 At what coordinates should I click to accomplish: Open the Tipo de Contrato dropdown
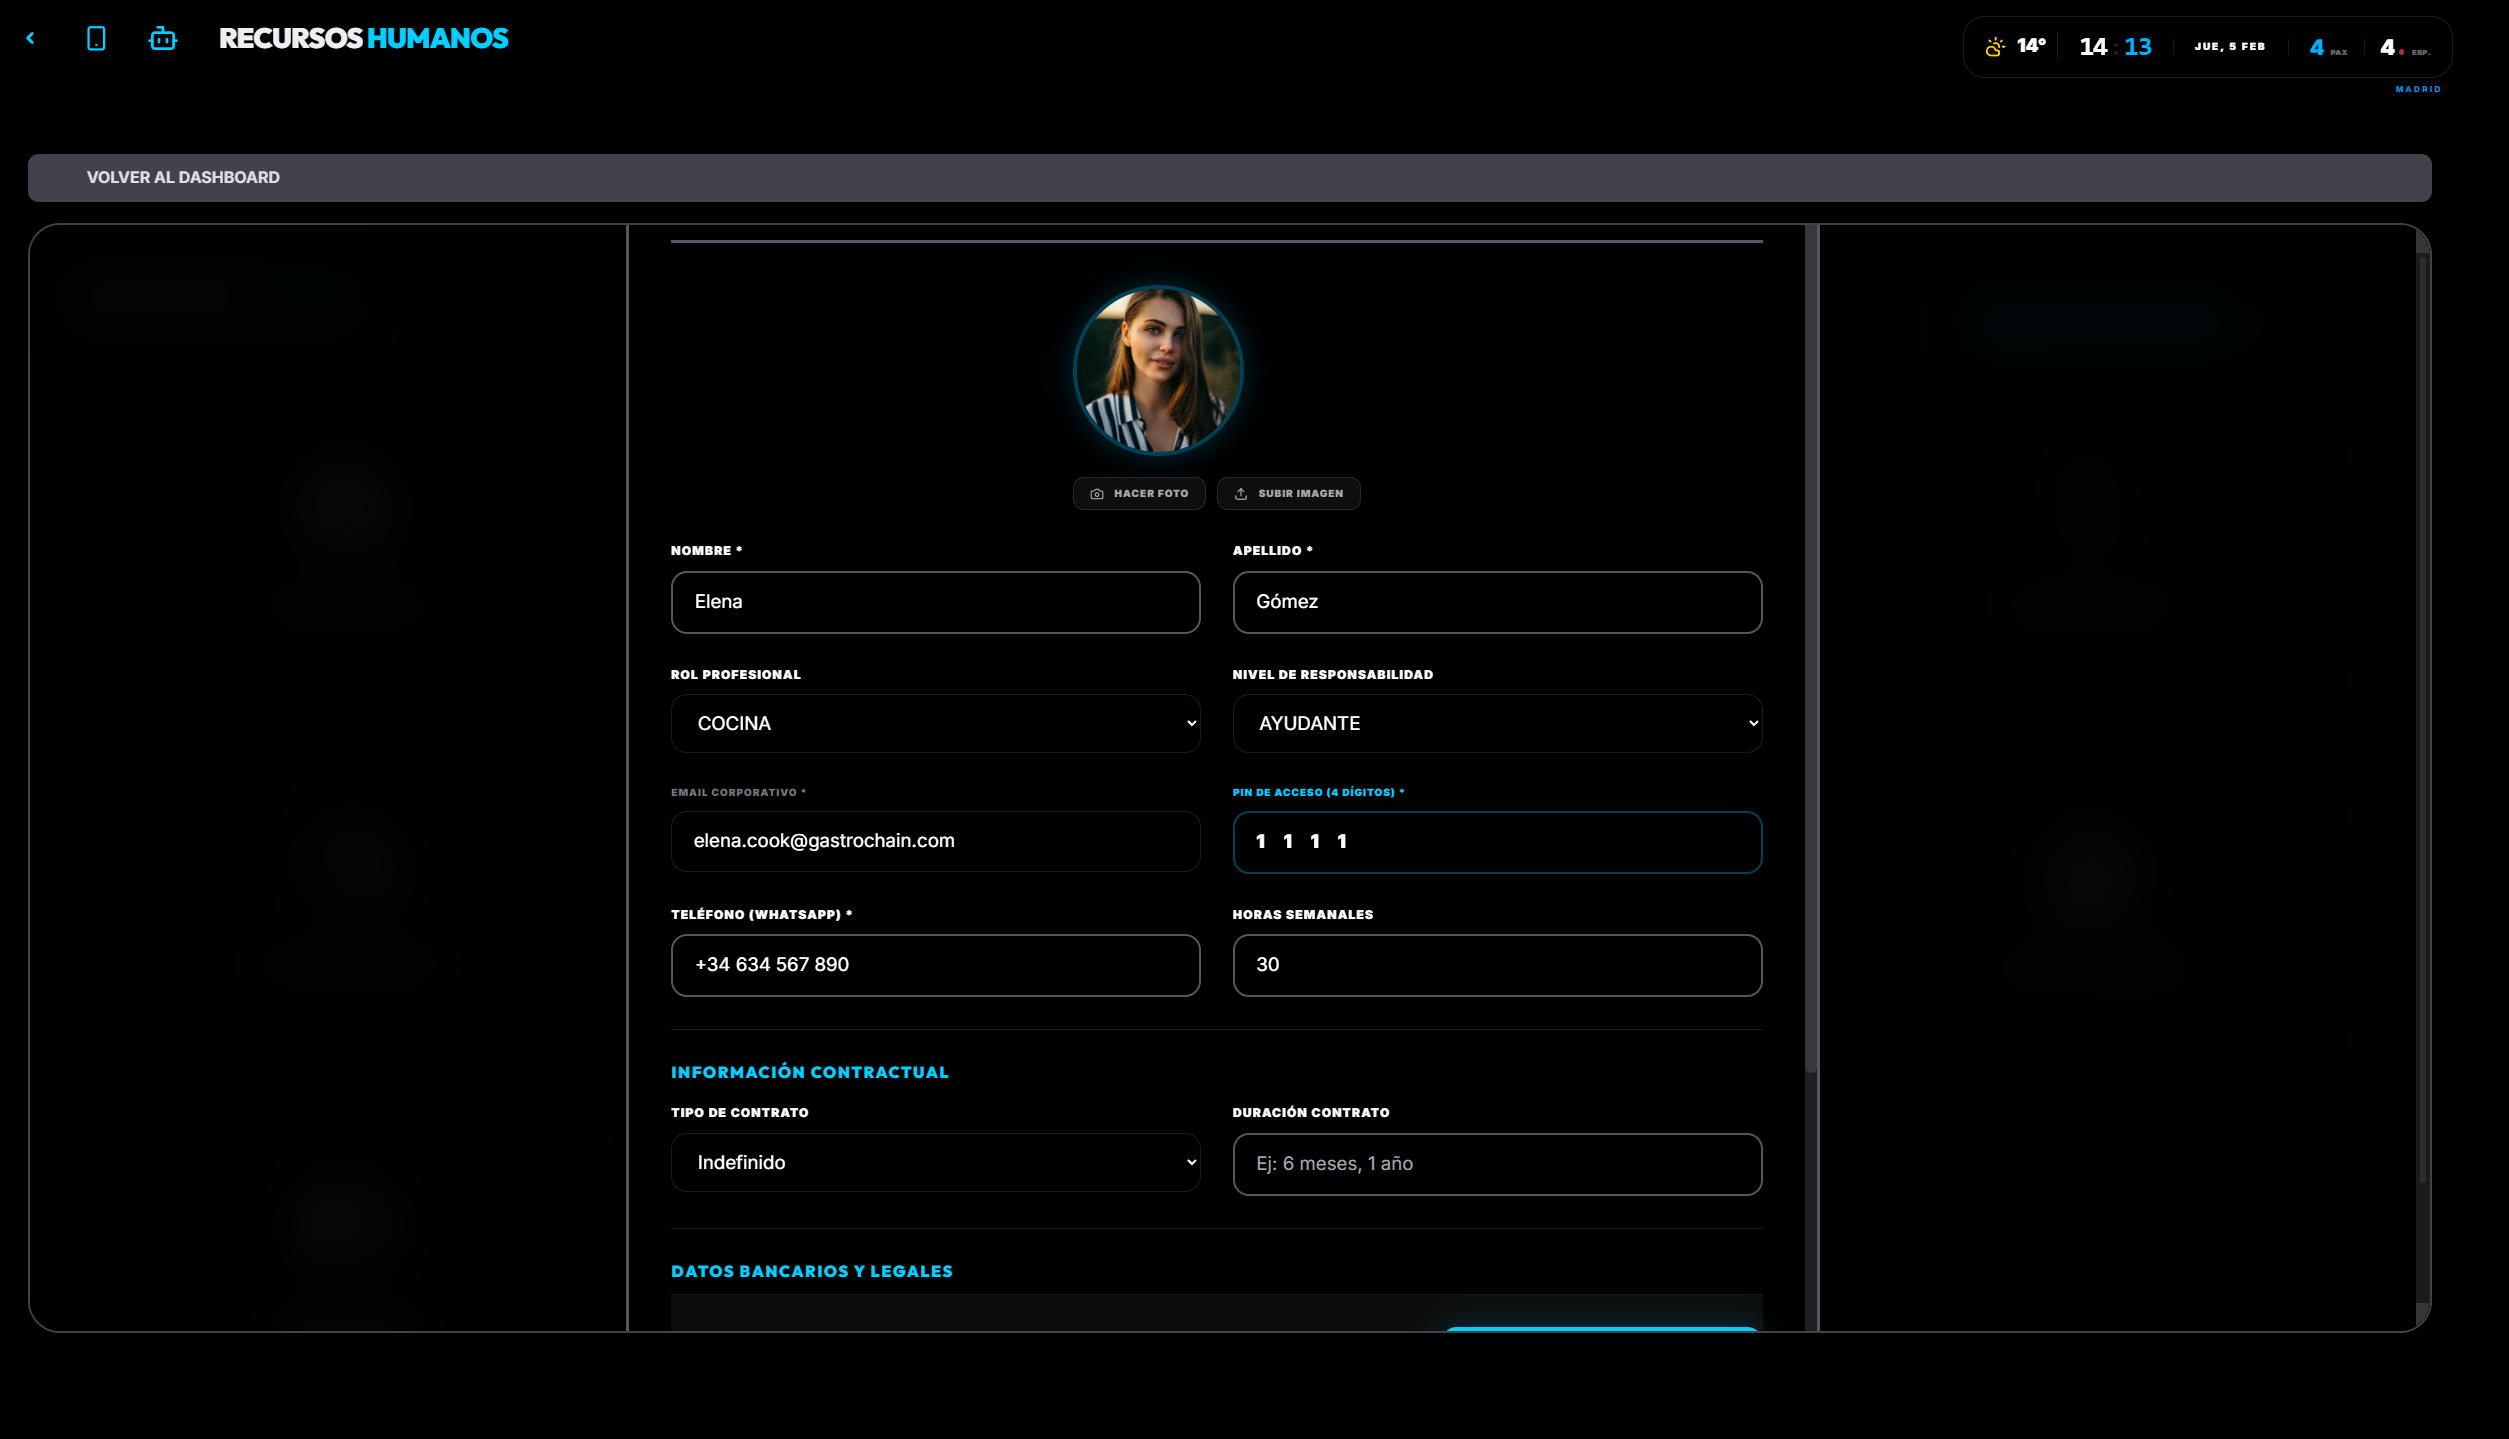[935, 1163]
